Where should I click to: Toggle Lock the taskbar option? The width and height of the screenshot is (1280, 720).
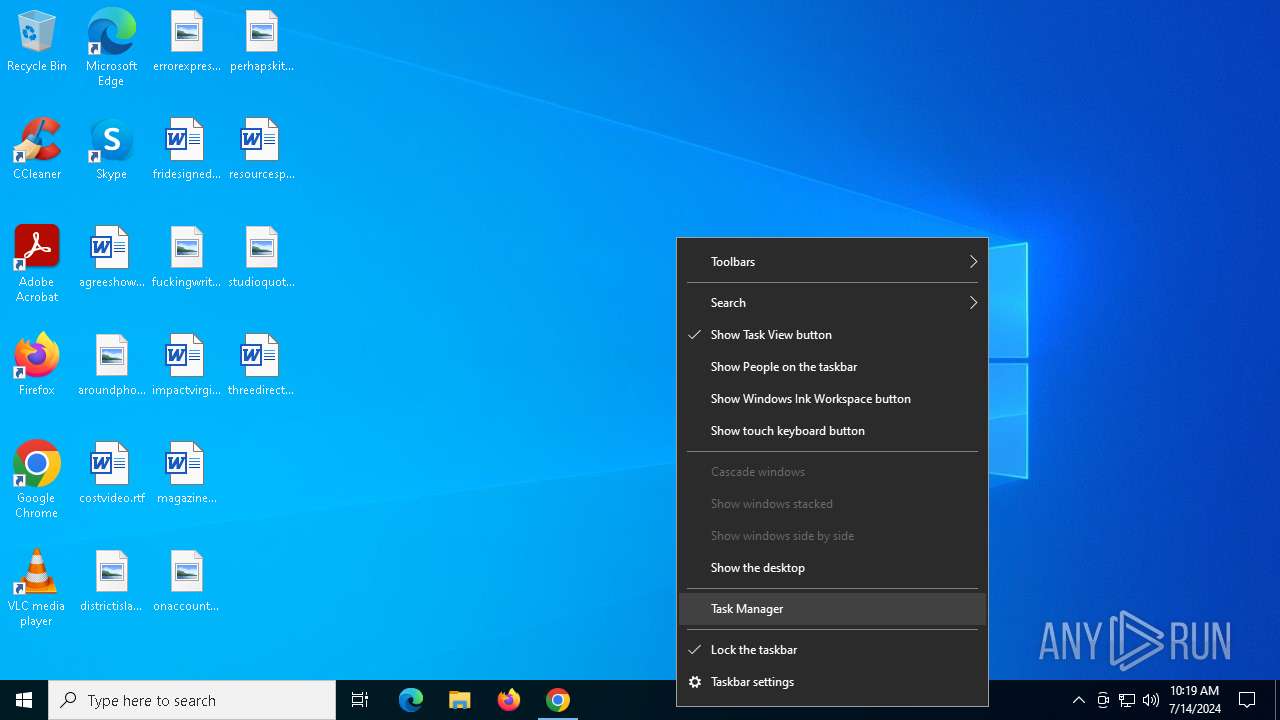pos(832,650)
